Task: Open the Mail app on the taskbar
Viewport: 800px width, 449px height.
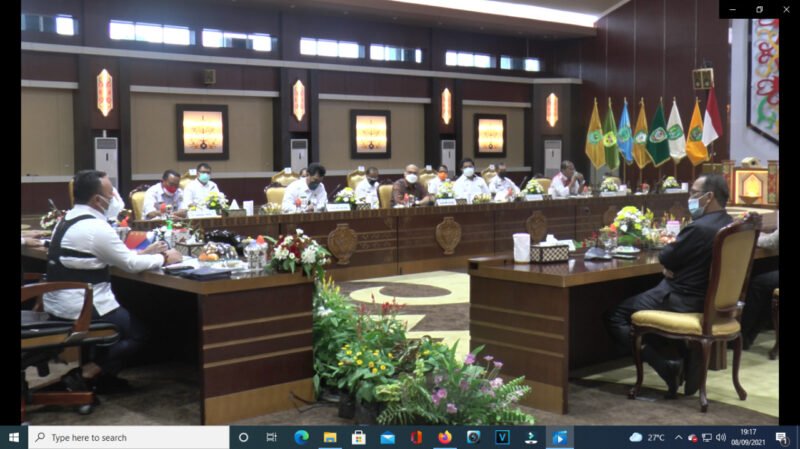Action: [387, 437]
